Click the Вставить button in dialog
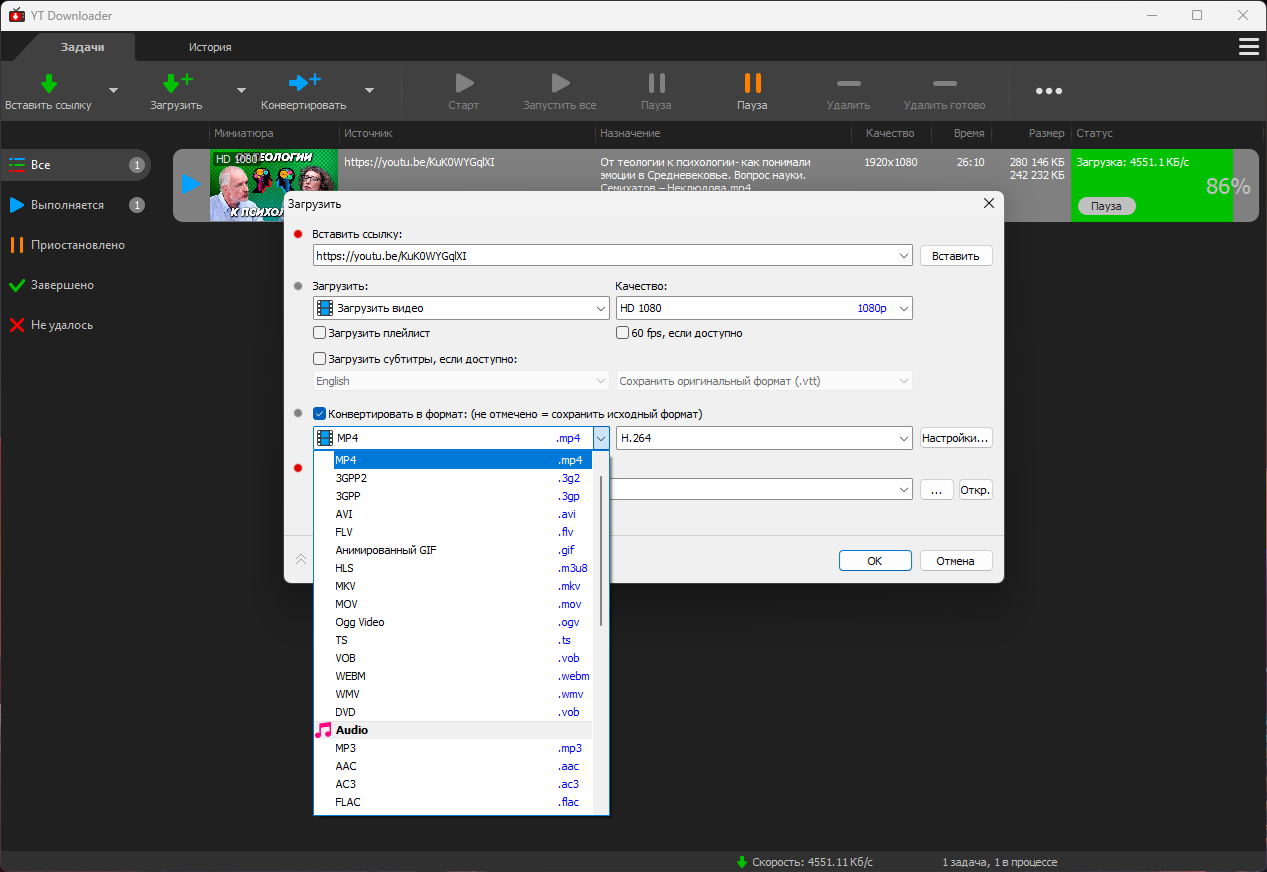The width and height of the screenshot is (1267, 872). (956, 256)
